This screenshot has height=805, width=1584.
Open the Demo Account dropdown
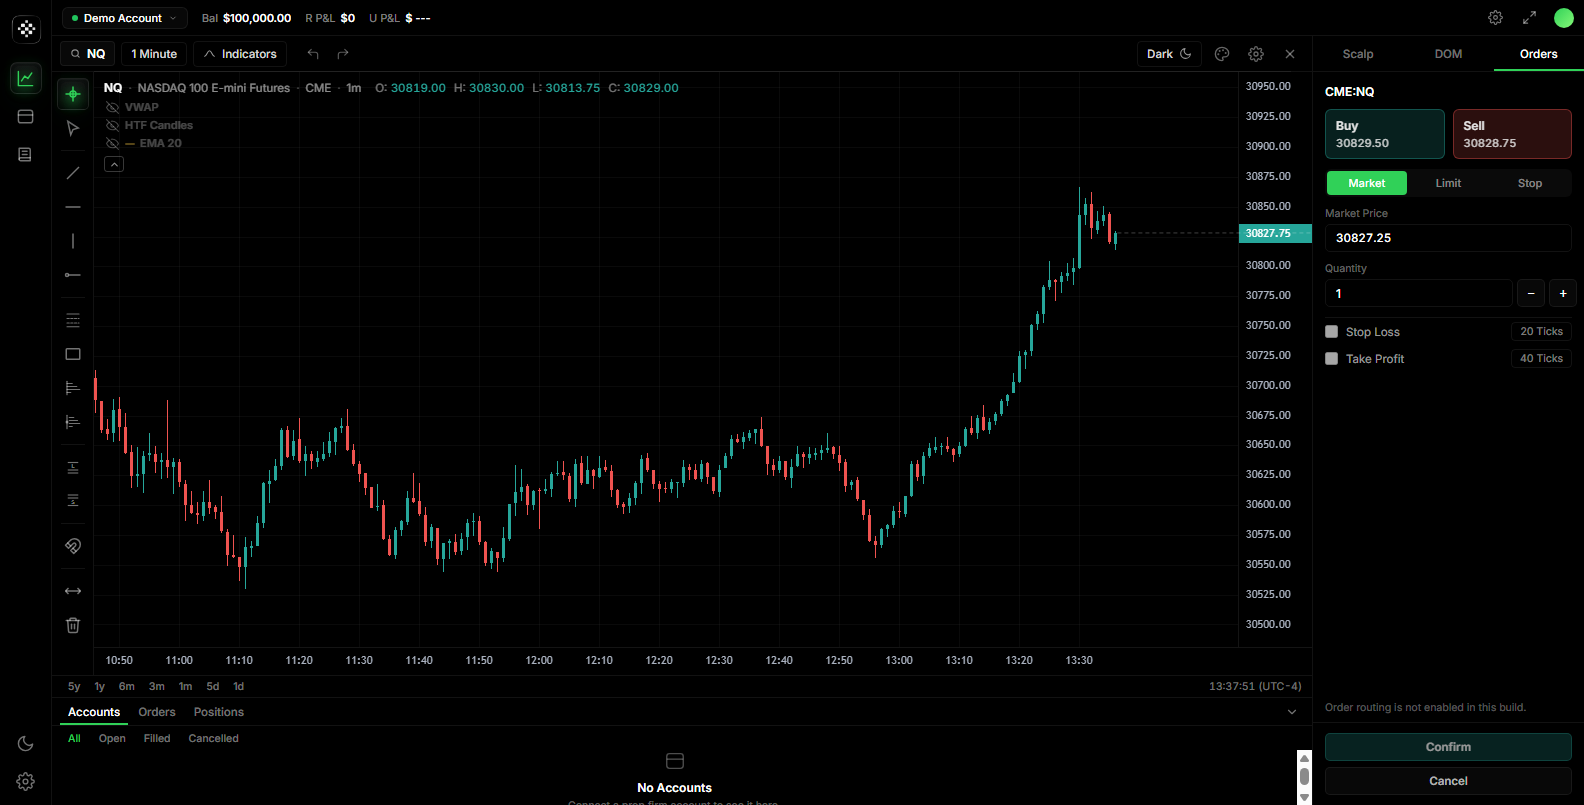click(125, 18)
